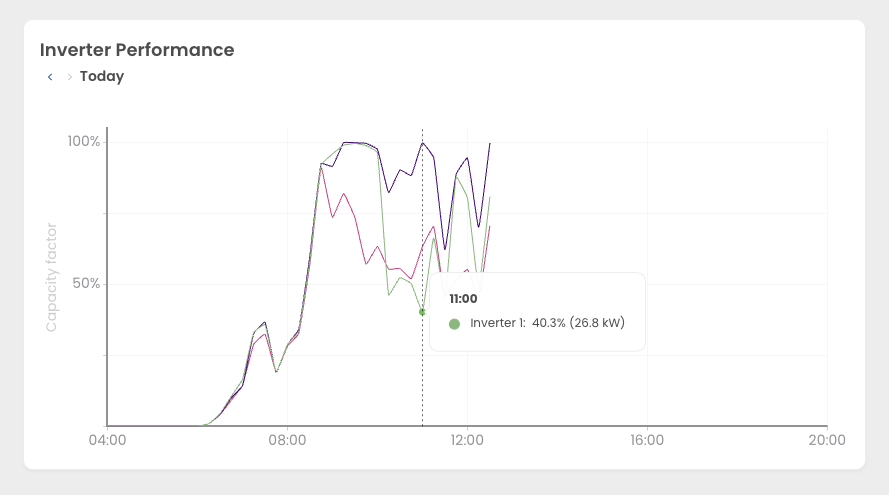The image size is (889, 495).
Task: Click the 12:00 x-axis label
Action: click(467, 440)
